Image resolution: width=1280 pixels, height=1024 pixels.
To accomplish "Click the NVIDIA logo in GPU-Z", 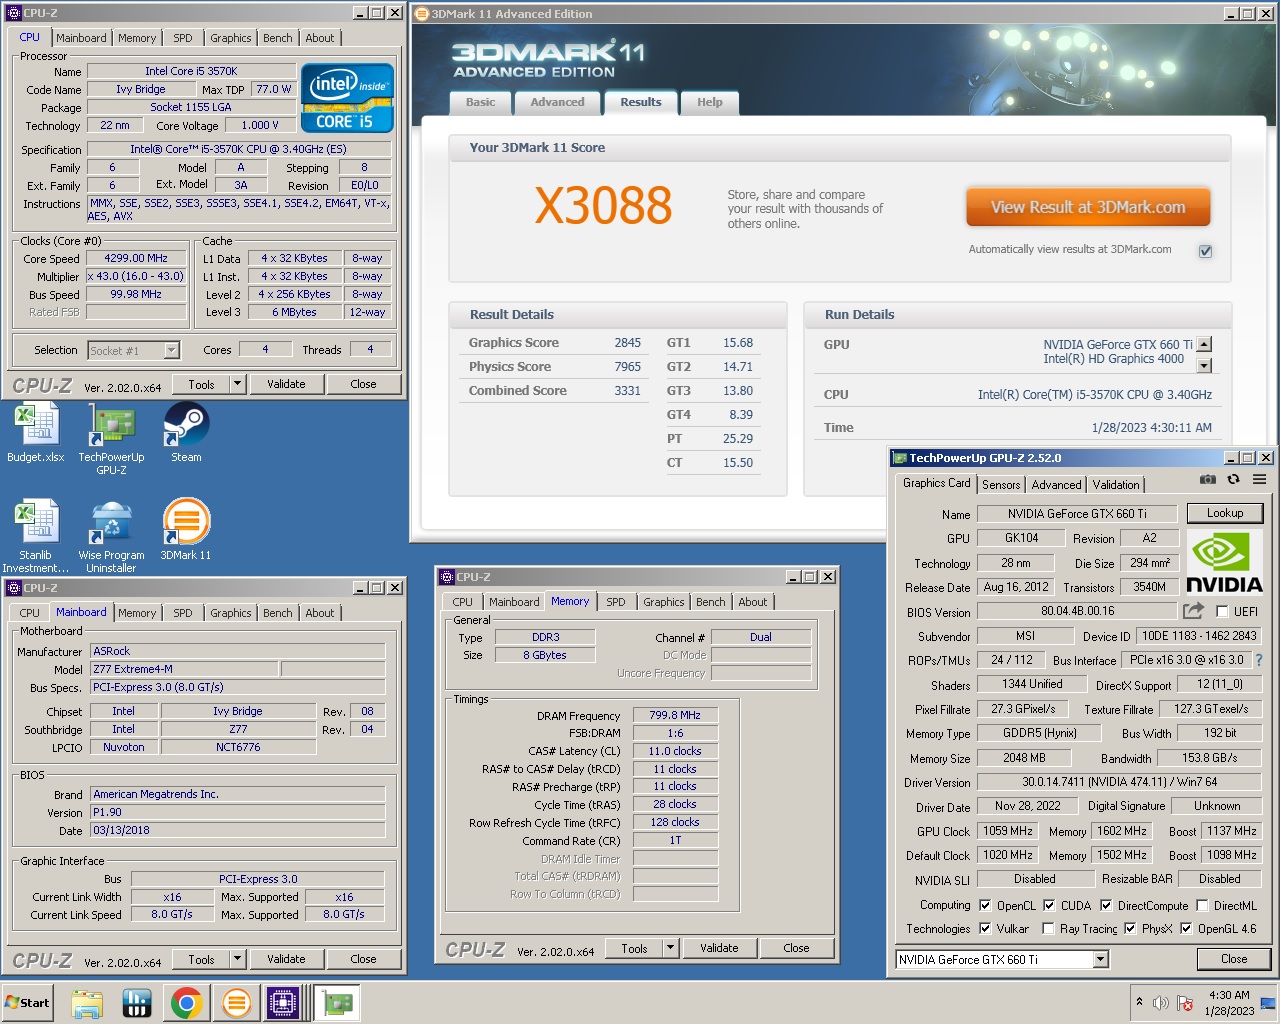I will pyautogui.click(x=1224, y=562).
